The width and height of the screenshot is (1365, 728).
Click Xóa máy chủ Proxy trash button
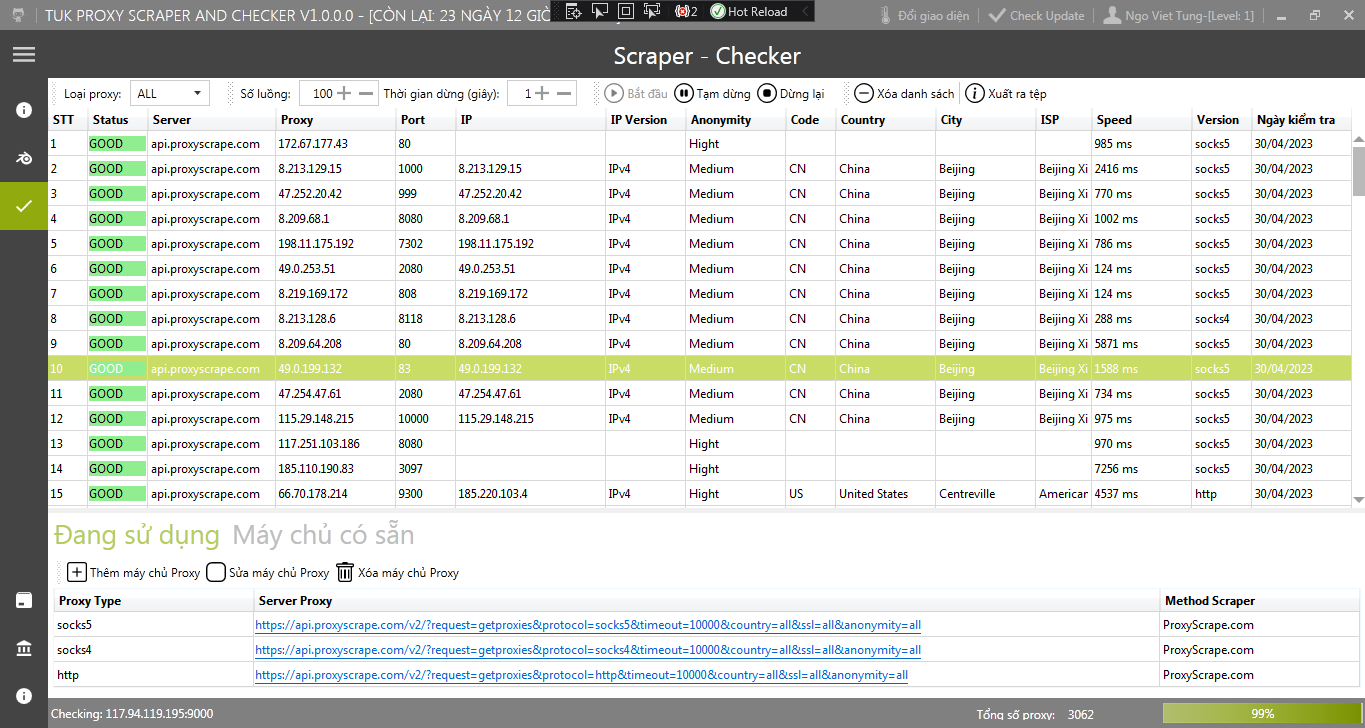(397, 573)
